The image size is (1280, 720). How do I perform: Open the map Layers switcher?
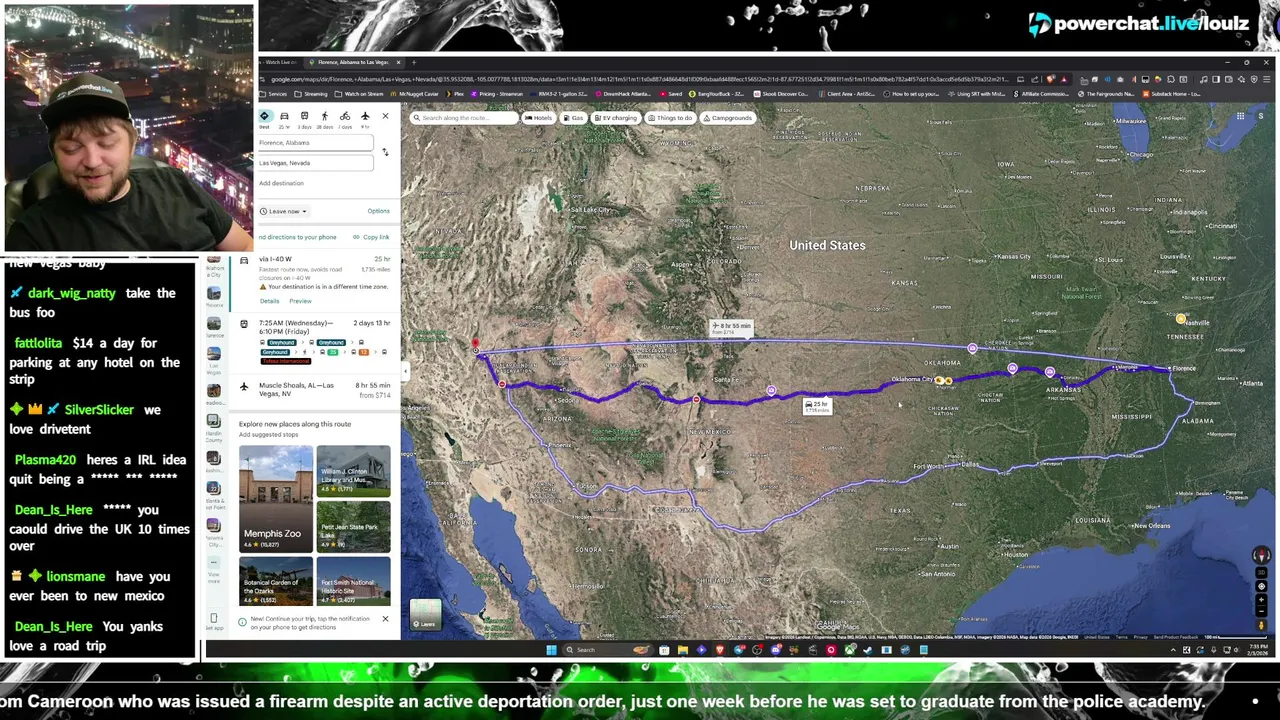pyautogui.click(x=426, y=615)
